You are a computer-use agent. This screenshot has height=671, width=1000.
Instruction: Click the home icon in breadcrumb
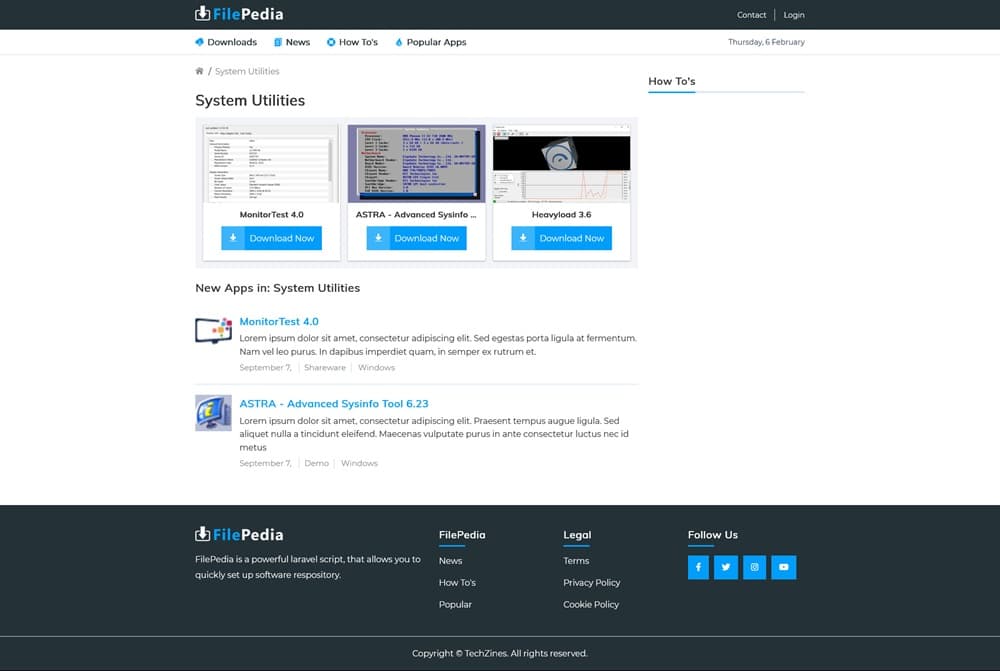click(x=199, y=71)
